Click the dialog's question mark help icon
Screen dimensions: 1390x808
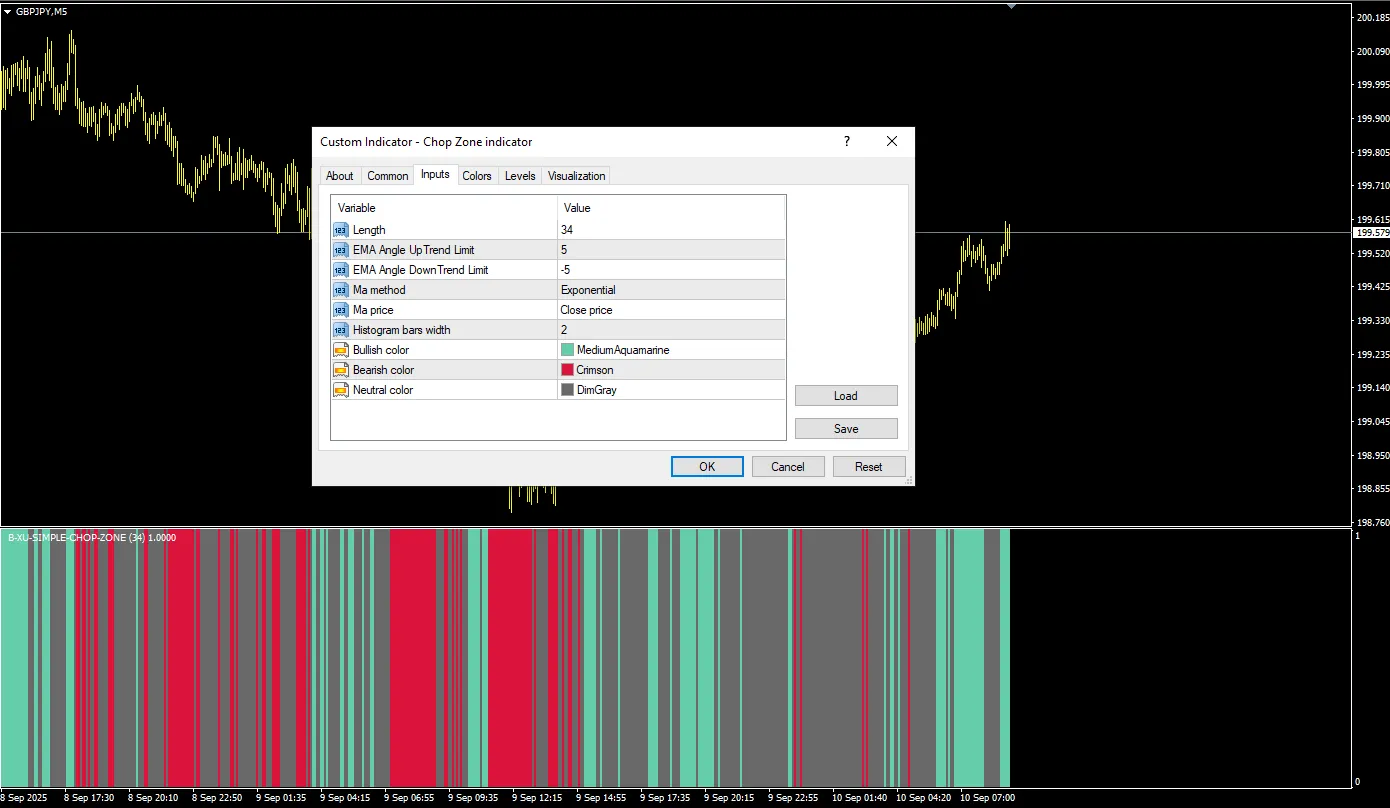pyautogui.click(x=847, y=142)
